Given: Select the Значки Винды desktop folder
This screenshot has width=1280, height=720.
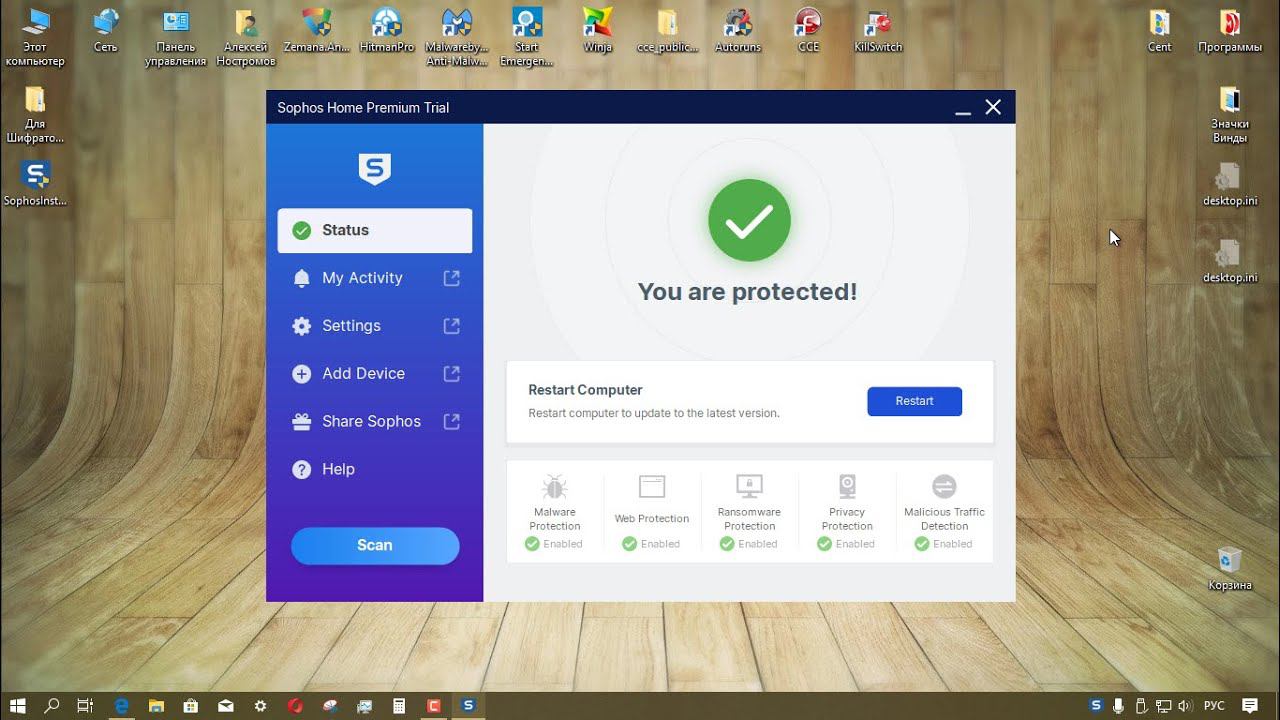Looking at the screenshot, I should pos(1230,114).
